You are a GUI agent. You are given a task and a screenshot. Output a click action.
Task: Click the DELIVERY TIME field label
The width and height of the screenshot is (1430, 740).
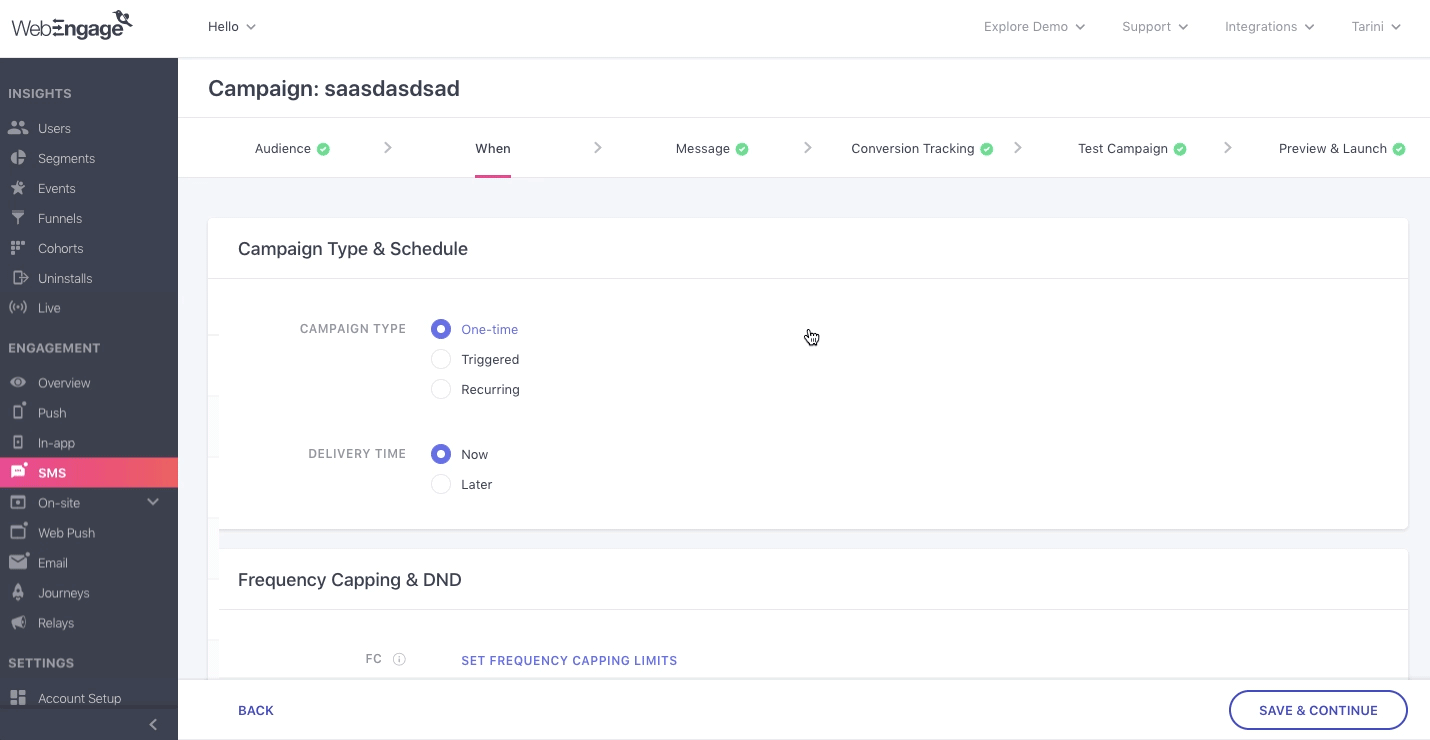point(357,453)
